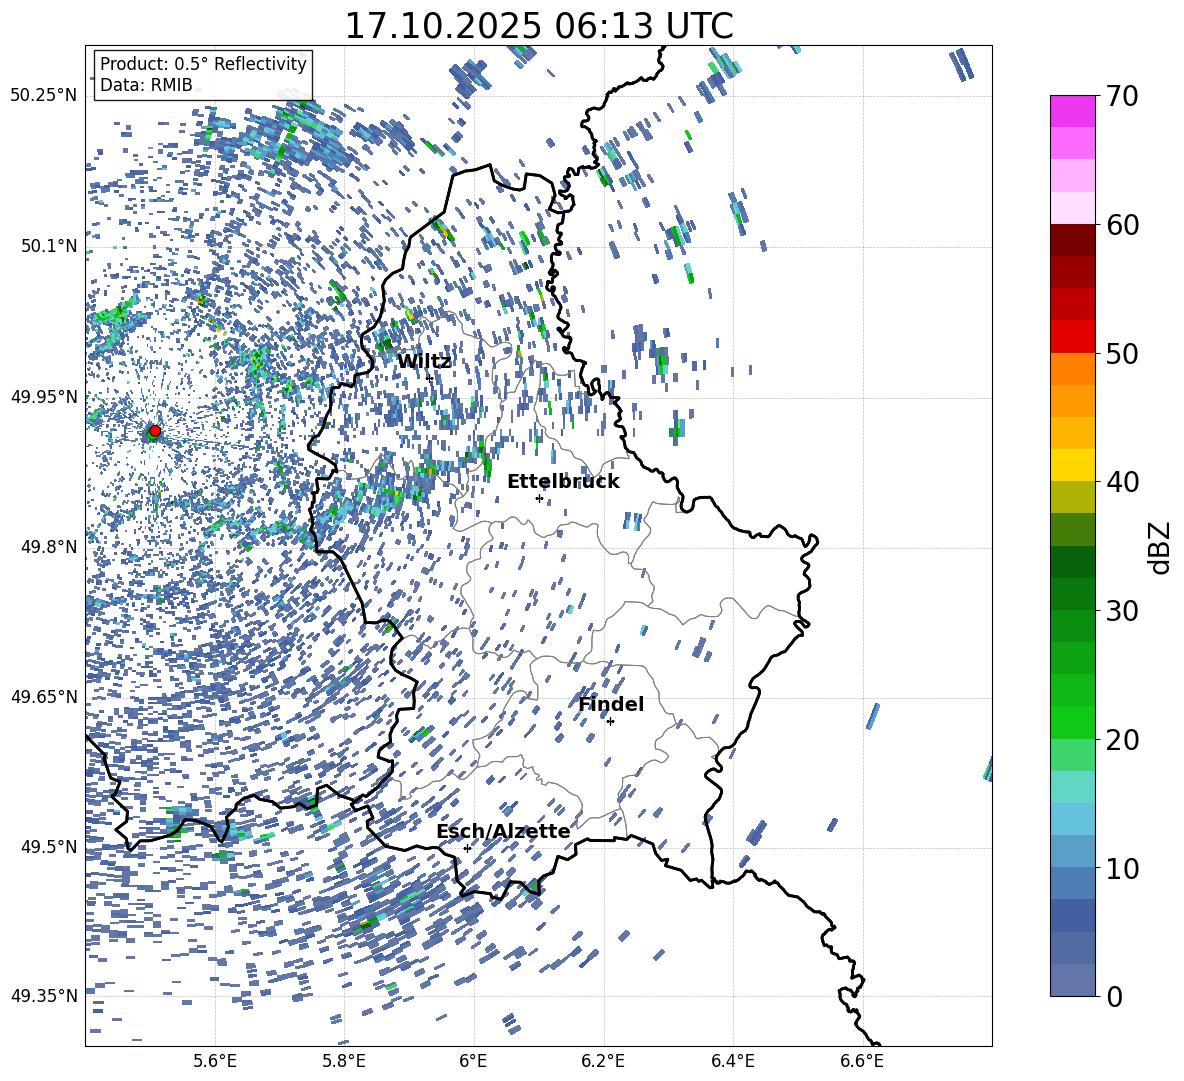The image size is (1184, 1081).
Task: Click the Wiltz station cross marker
Action: coord(430,378)
